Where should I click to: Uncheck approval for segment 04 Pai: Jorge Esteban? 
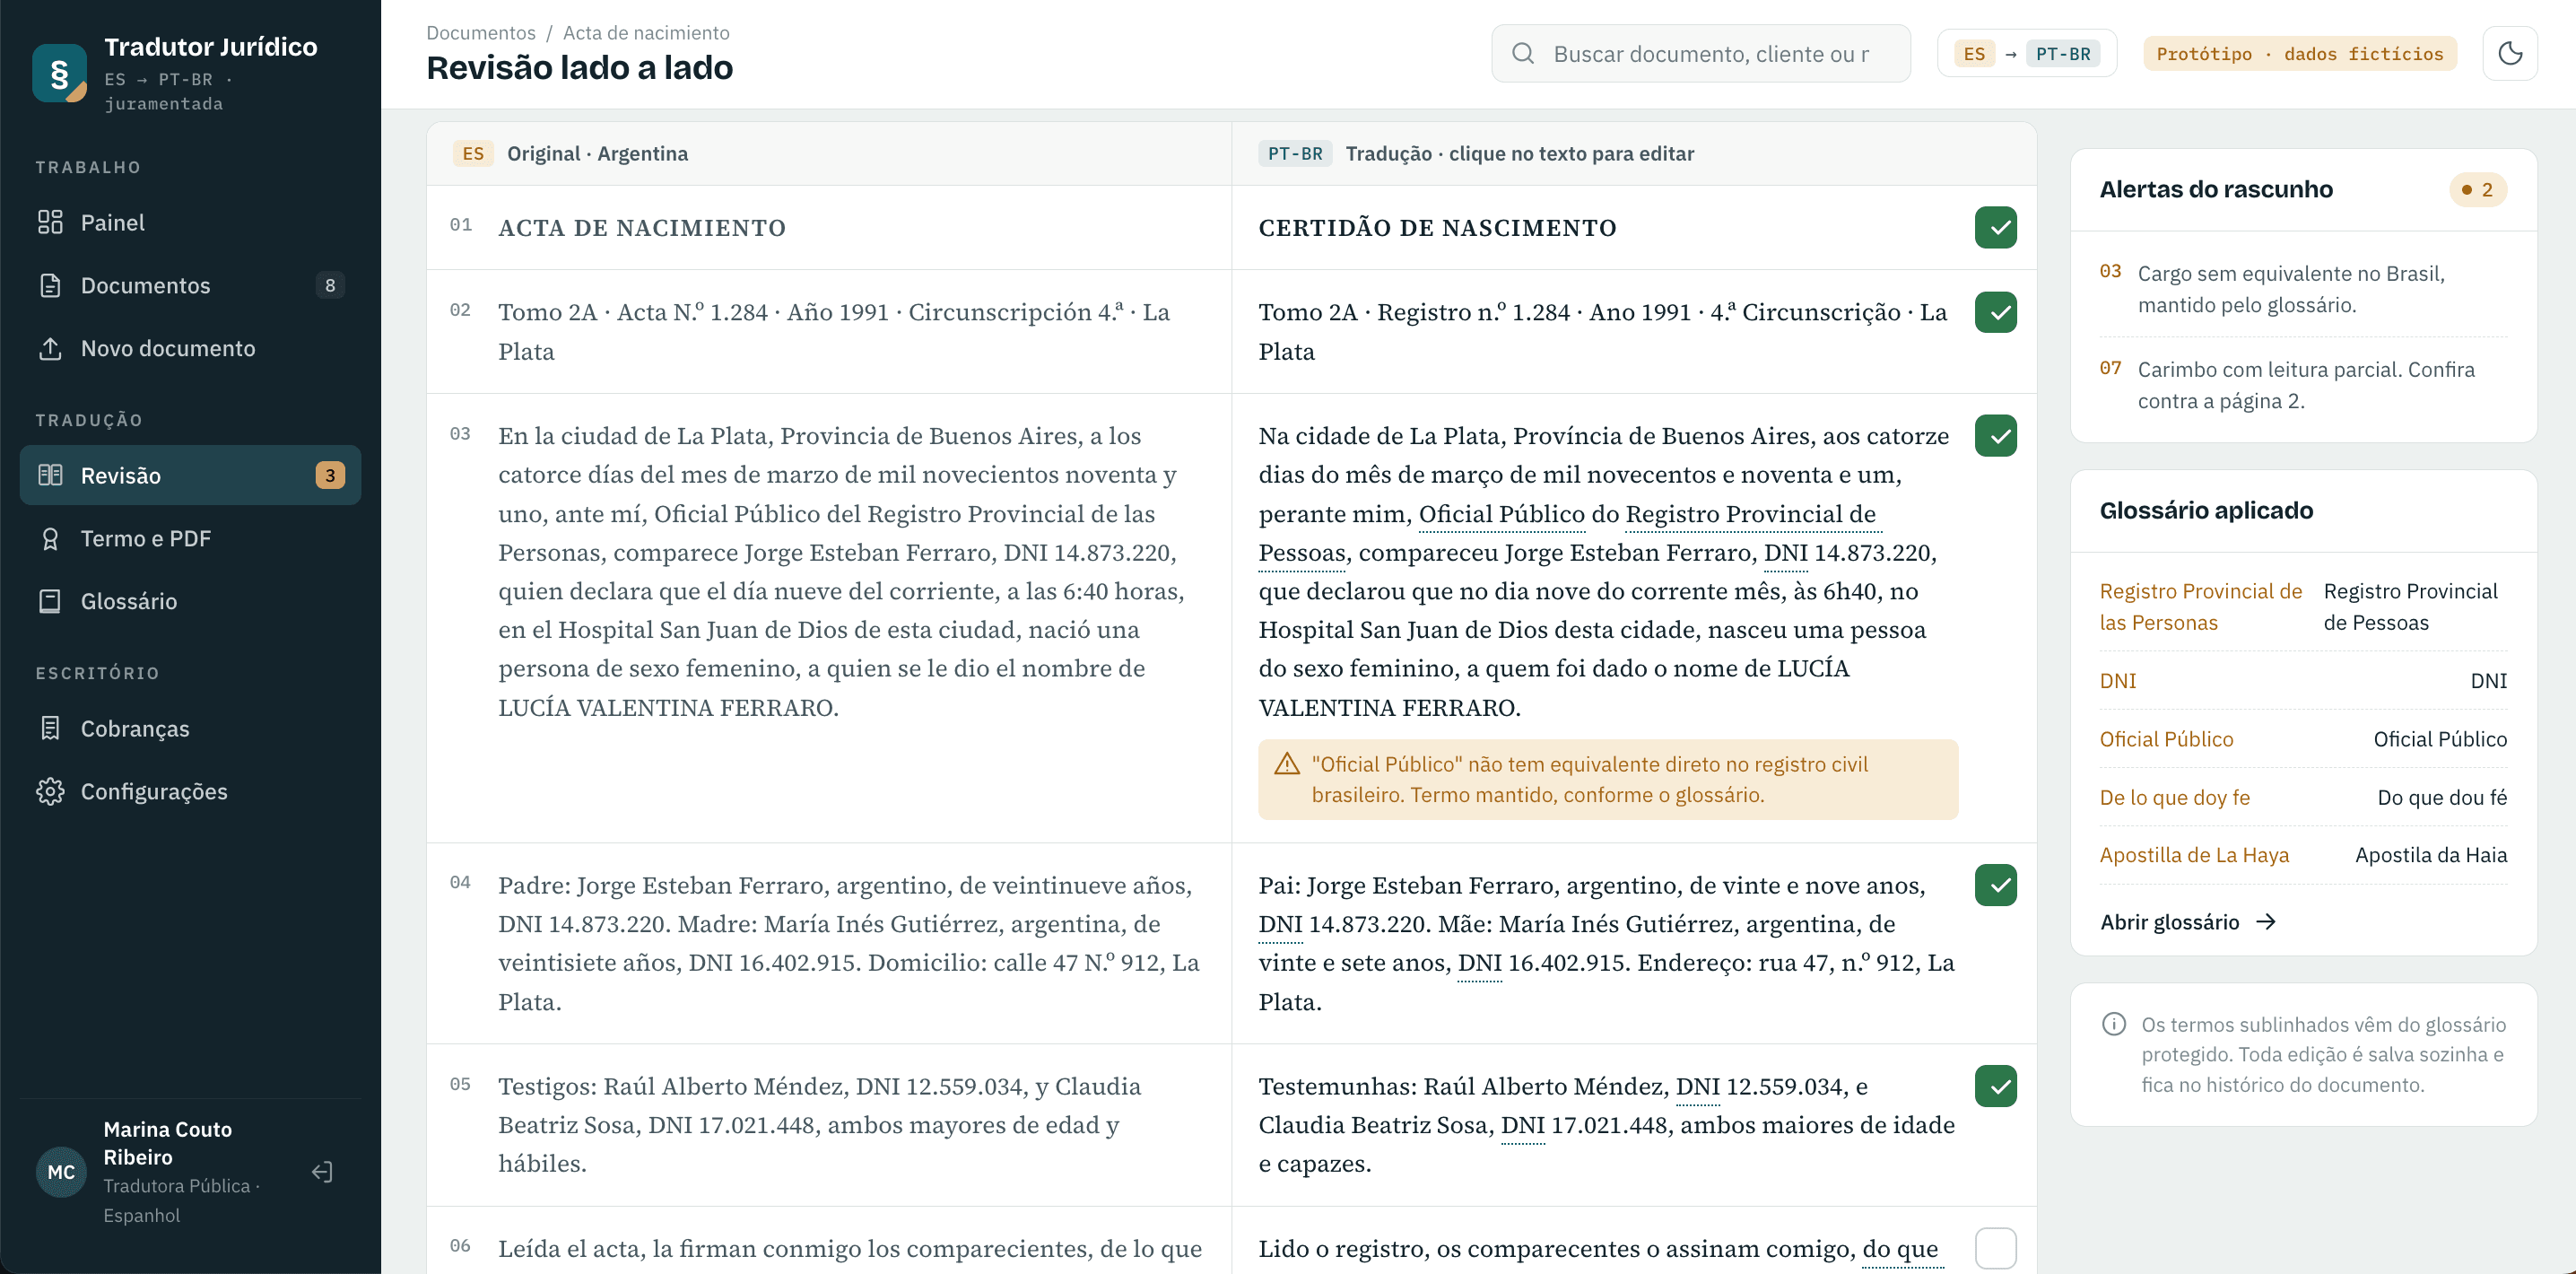pos(1995,885)
